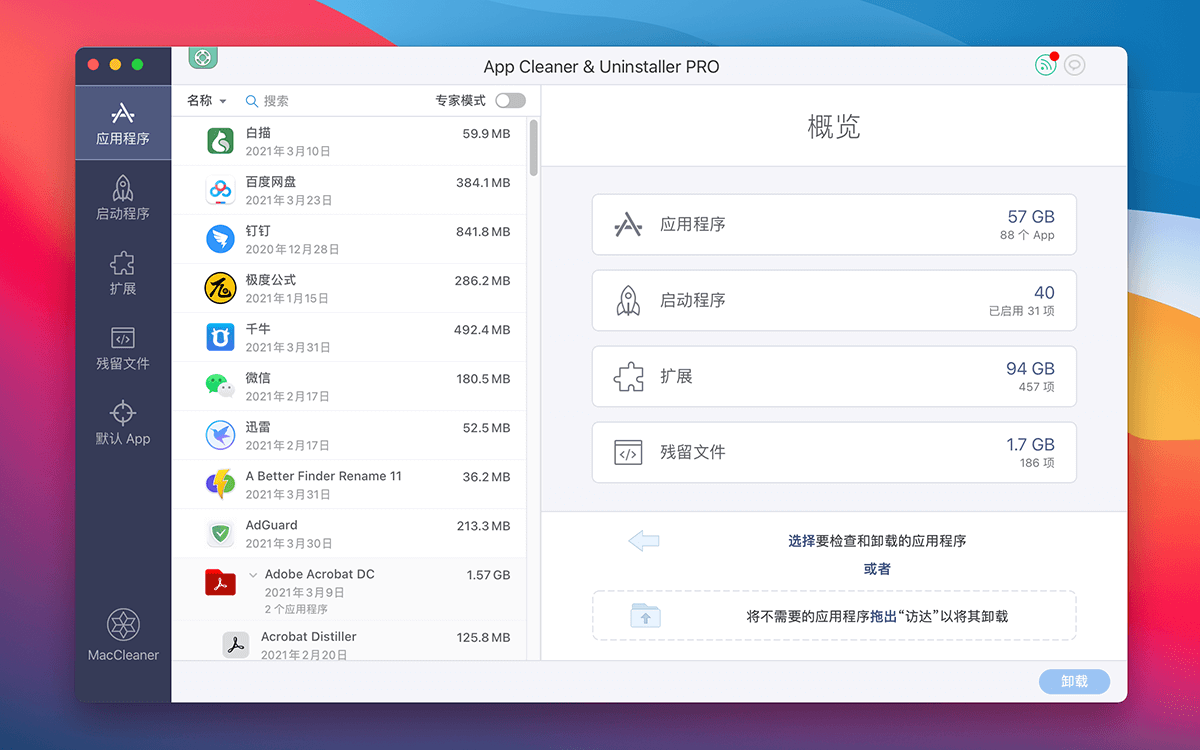Viewport: 1200px width, 750px height.
Task: Select the 极度公式 app icon
Action: (x=220, y=288)
